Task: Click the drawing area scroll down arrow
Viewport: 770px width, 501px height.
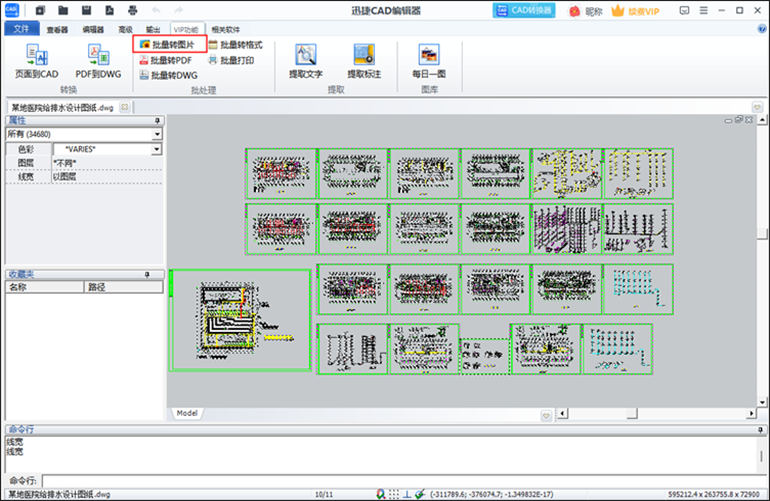Action: tap(762, 402)
